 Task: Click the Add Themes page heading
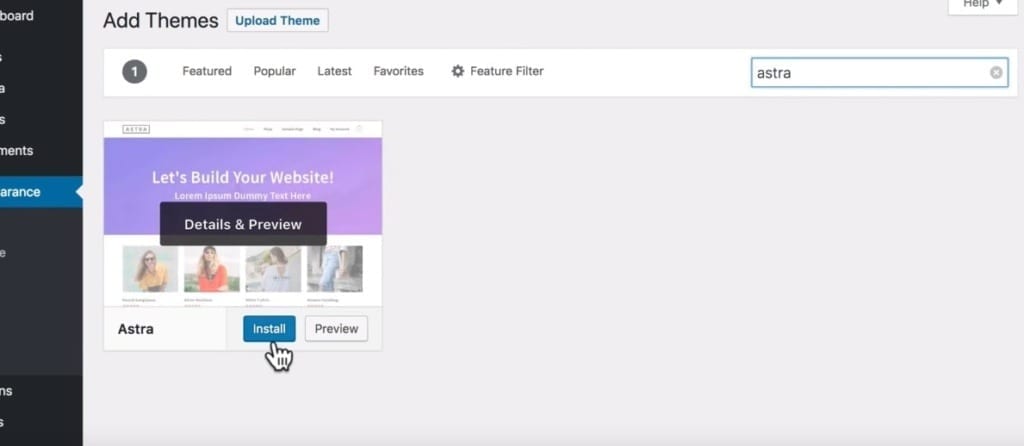[x=161, y=20]
